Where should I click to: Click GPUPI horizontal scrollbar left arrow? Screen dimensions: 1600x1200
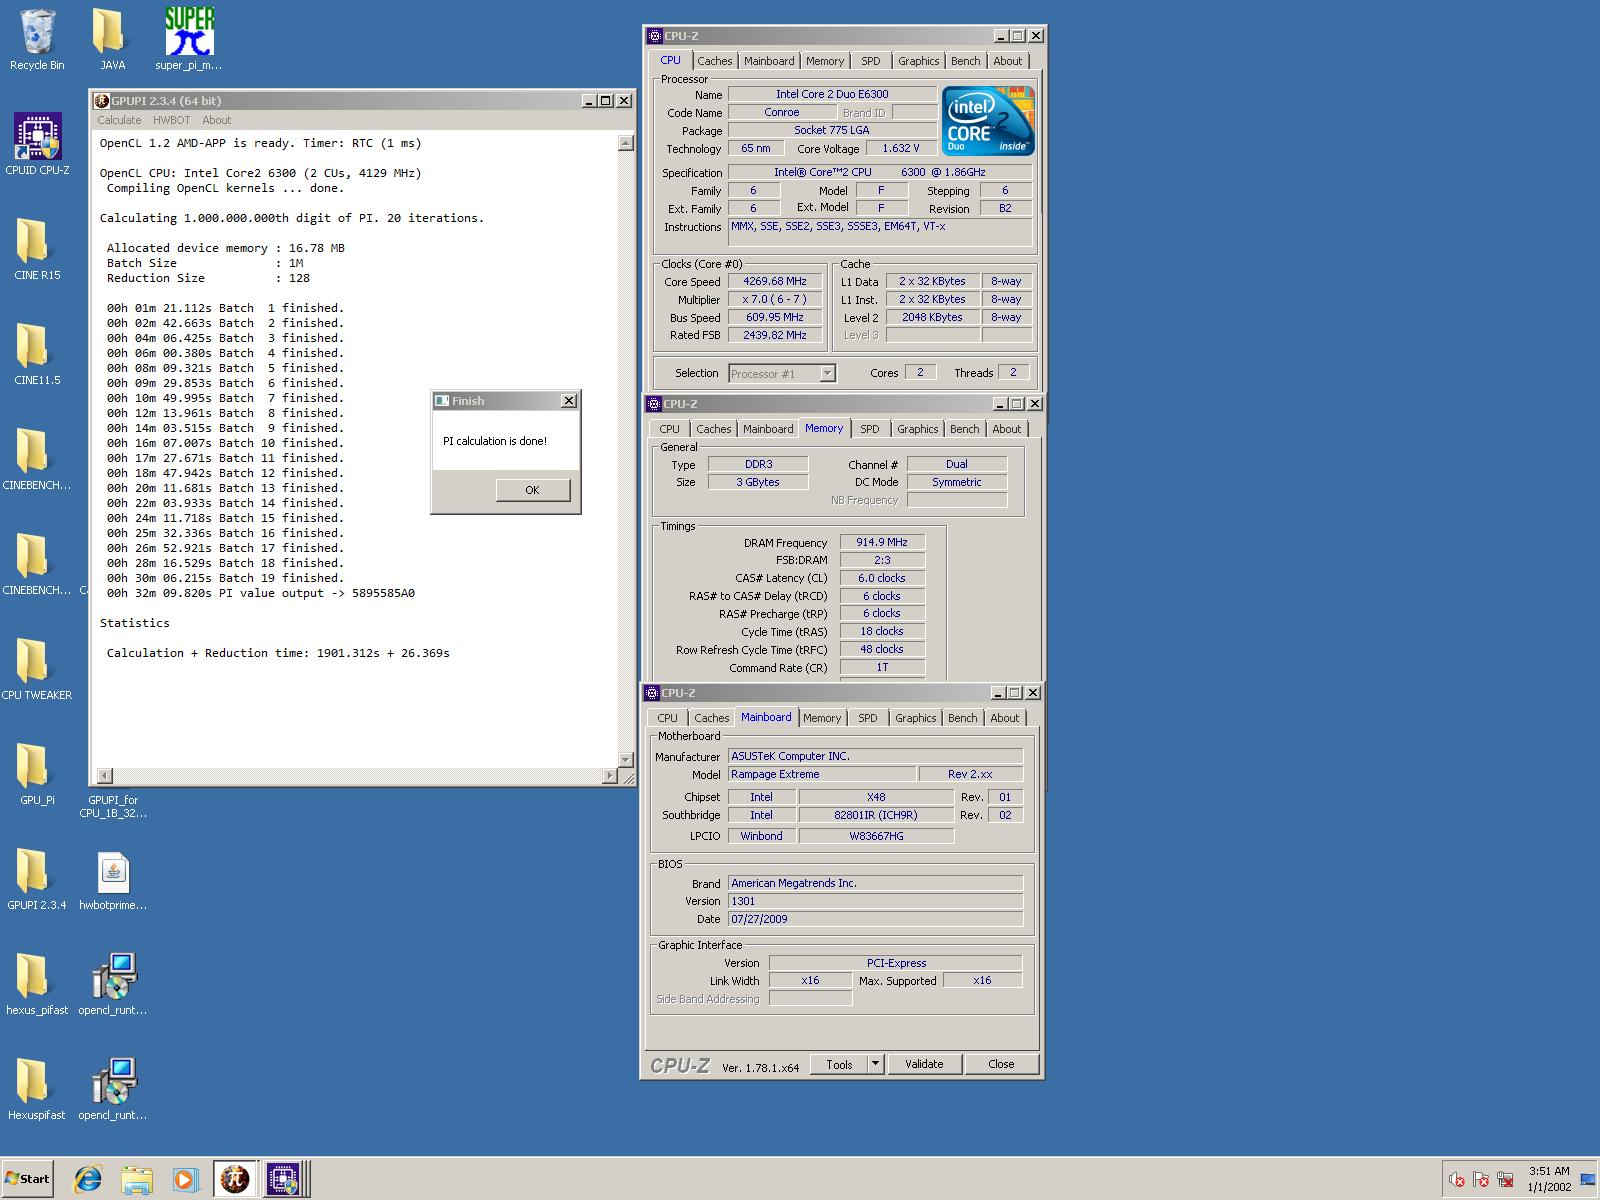105,776
